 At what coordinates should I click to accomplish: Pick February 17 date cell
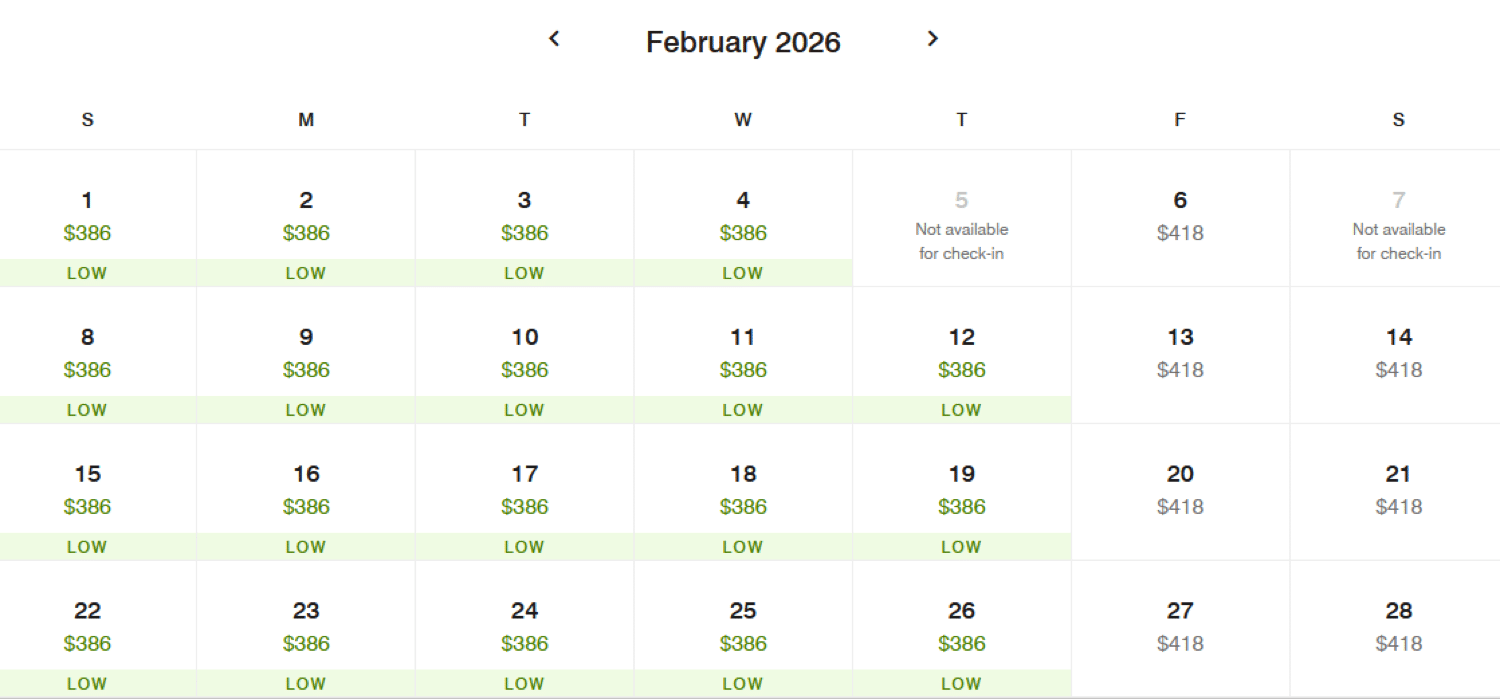524,492
